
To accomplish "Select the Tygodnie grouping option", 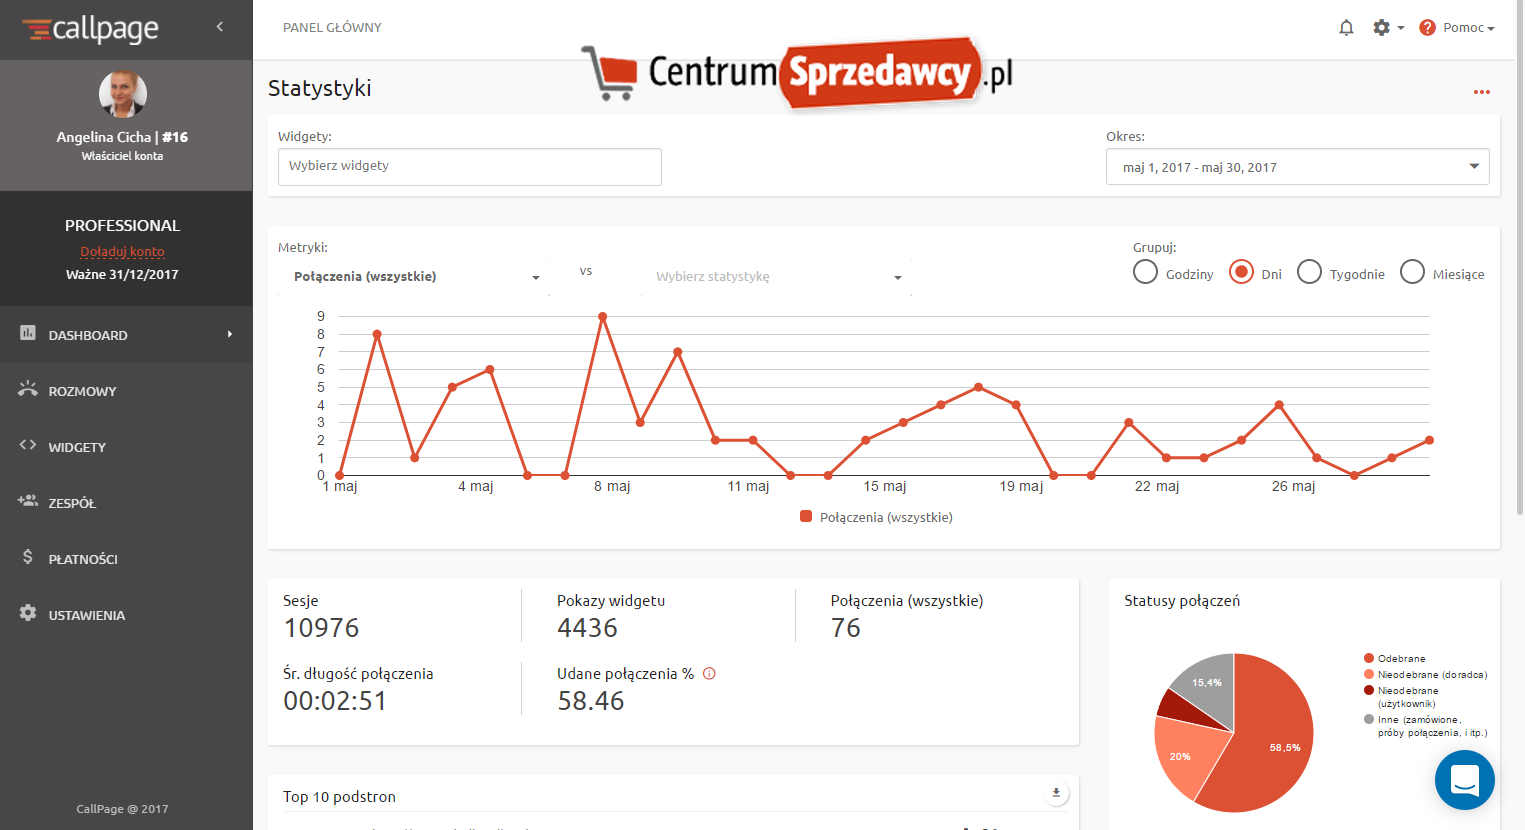I will pyautogui.click(x=1309, y=272).
